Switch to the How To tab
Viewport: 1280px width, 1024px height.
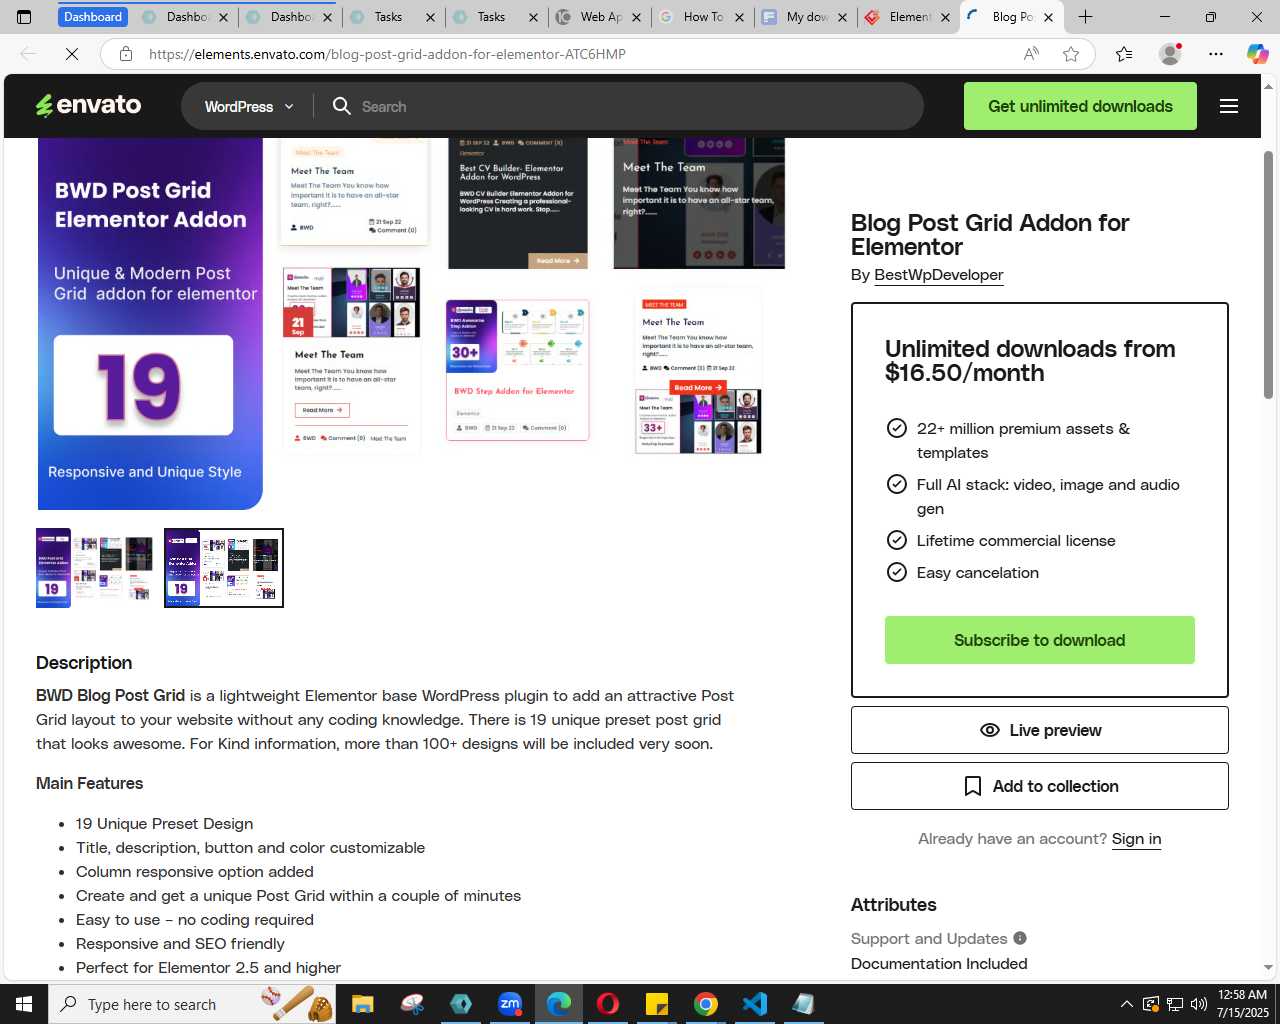pos(703,17)
